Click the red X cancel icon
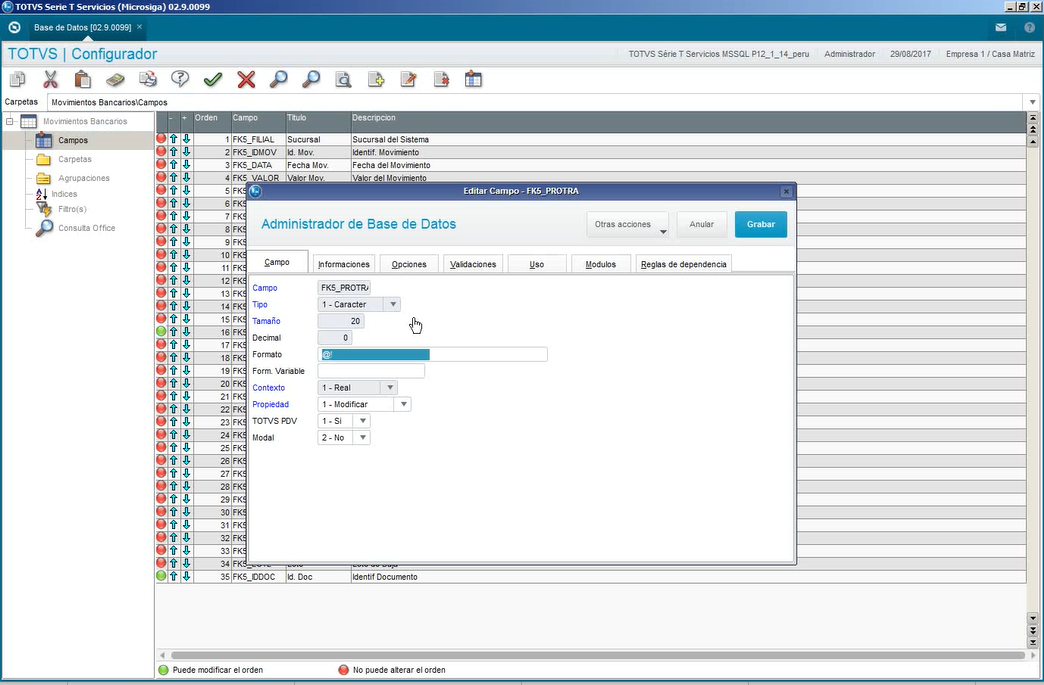 pyautogui.click(x=246, y=80)
